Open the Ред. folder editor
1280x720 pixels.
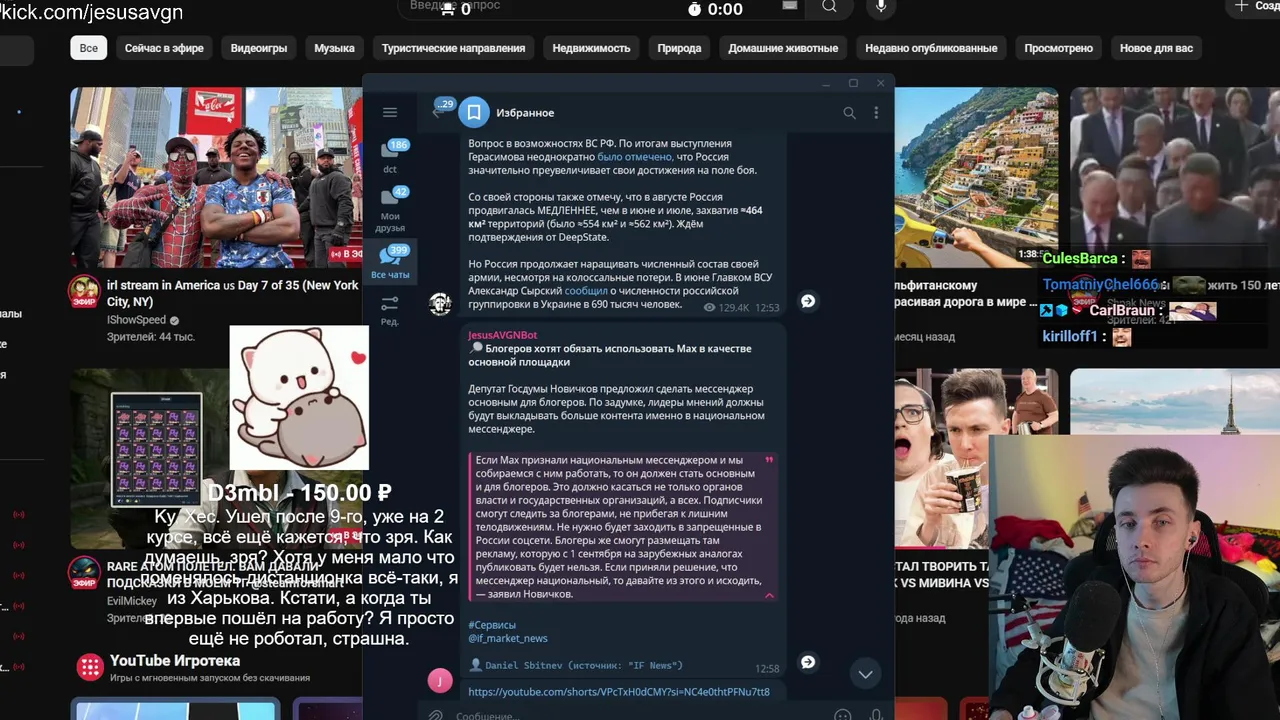[390, 309]
